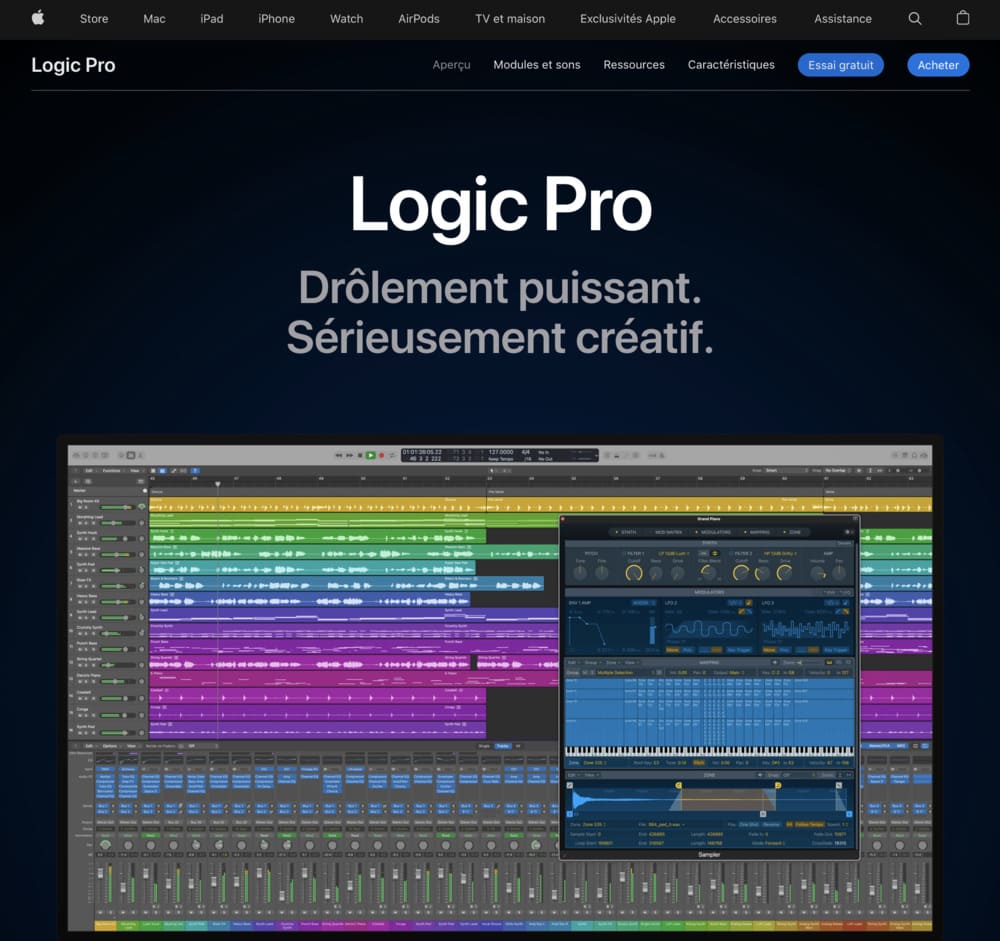The height and width of the screenshot is (941, 1000).
Task: Open the shopping bag icon in the Apple menu
Action: pos(962,18)
